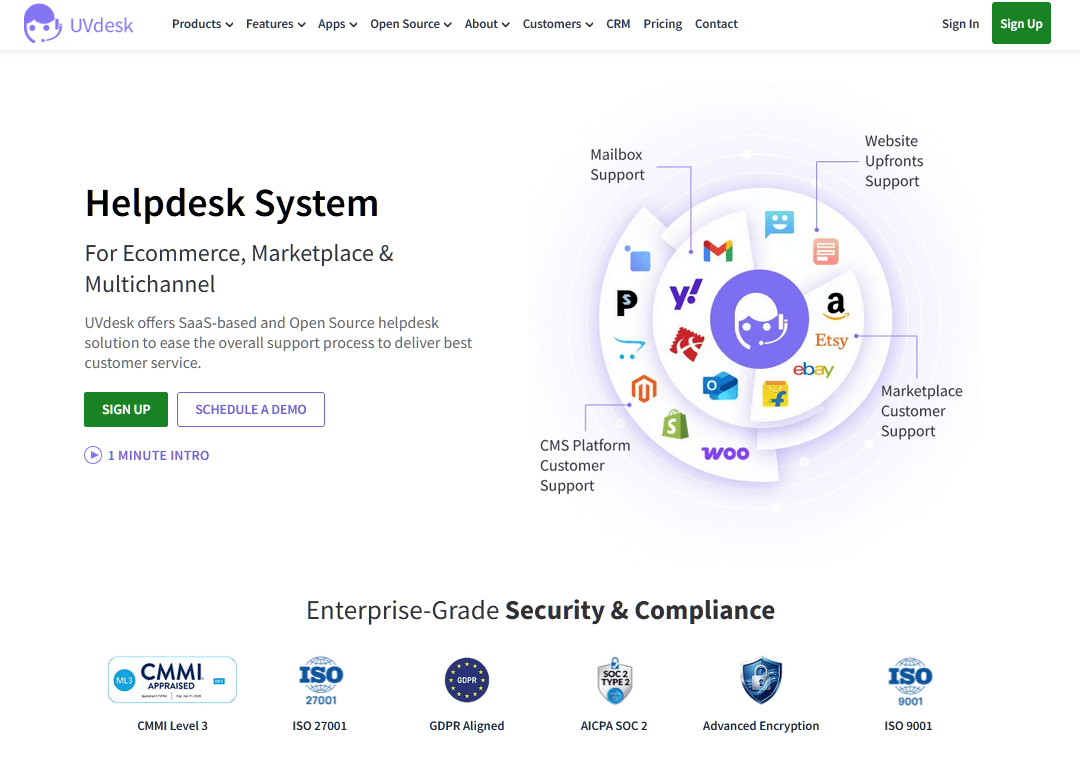Click the CMMI Level 3 caption
This screenshot has height=777, width=1080.
pos(172,726)
